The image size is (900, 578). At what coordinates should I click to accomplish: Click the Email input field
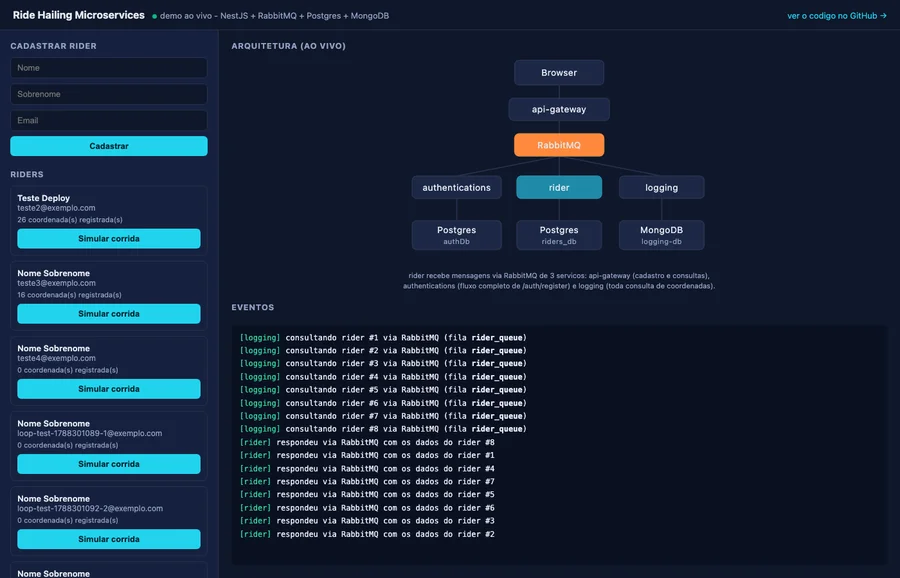tap(108, 121)
